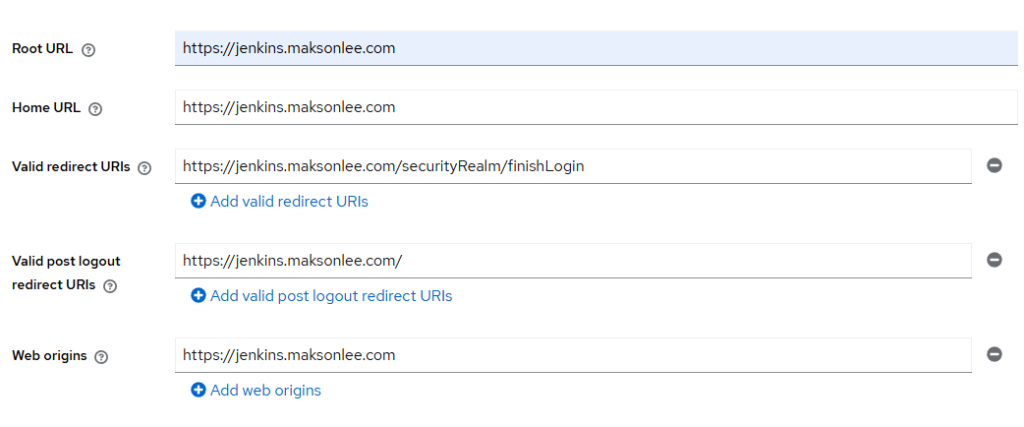
Task: Add valid post logout redirect URIs link
Action: tap(321, 296)
